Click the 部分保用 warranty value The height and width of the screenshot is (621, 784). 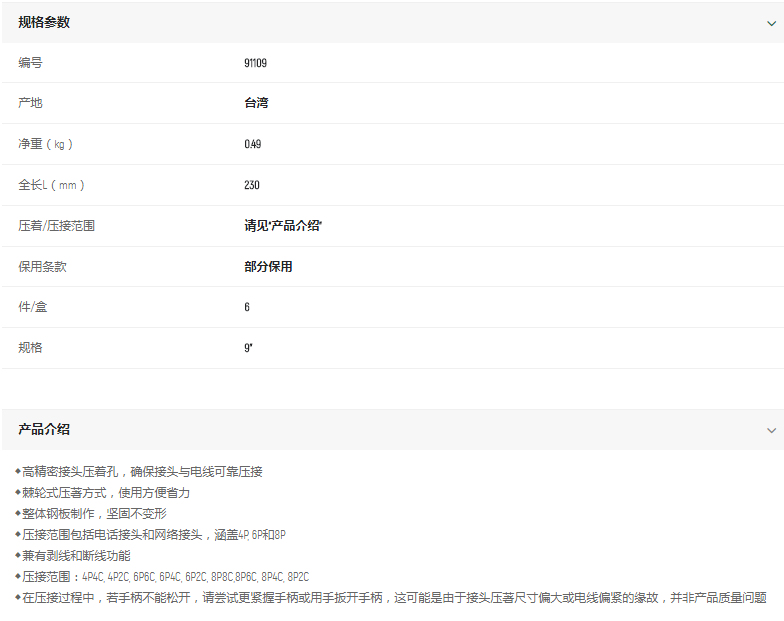click(x=268, y=267)
